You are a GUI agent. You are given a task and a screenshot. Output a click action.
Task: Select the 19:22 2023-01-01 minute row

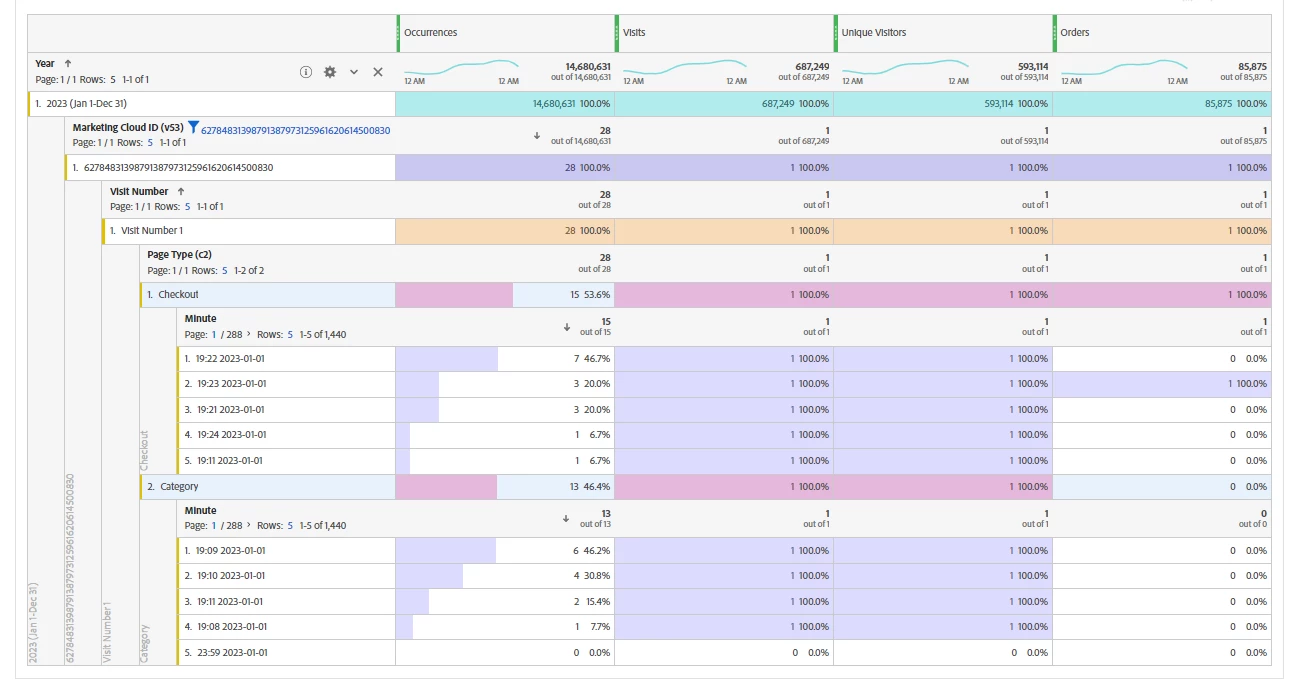coord(286,359)
